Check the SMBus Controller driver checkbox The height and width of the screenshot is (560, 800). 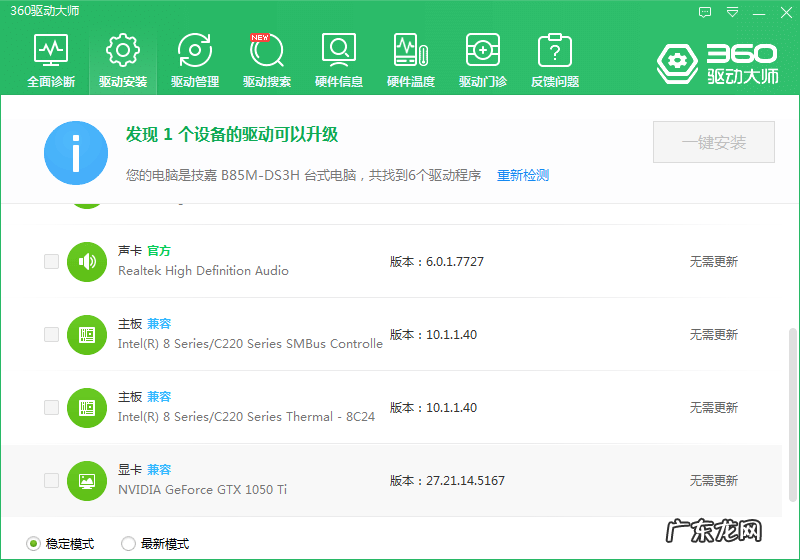(x=52, y=335)
